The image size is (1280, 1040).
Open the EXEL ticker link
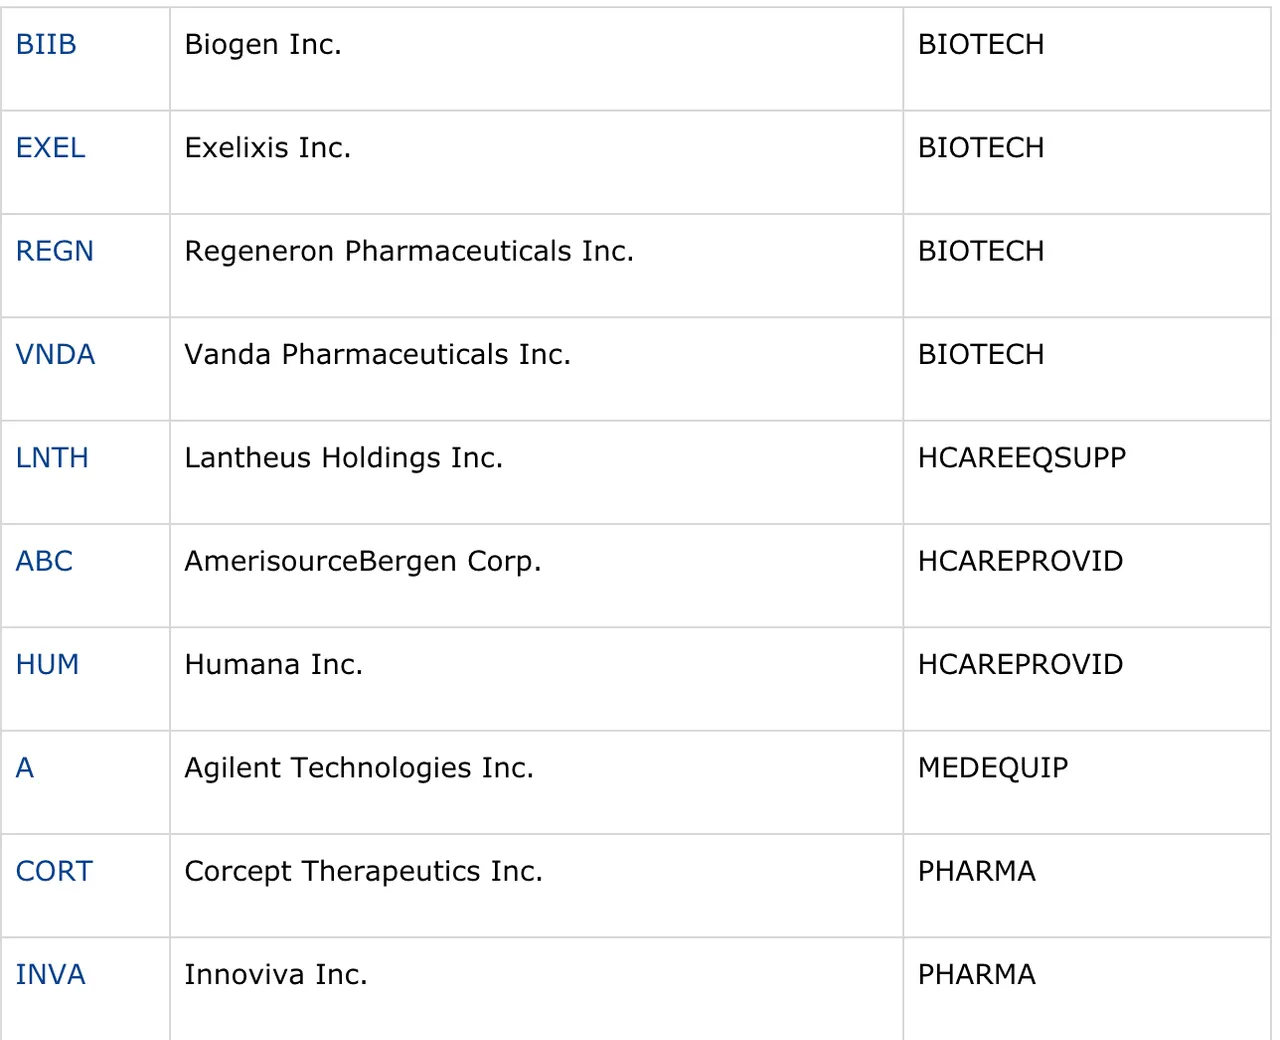[x=51, y=148]
